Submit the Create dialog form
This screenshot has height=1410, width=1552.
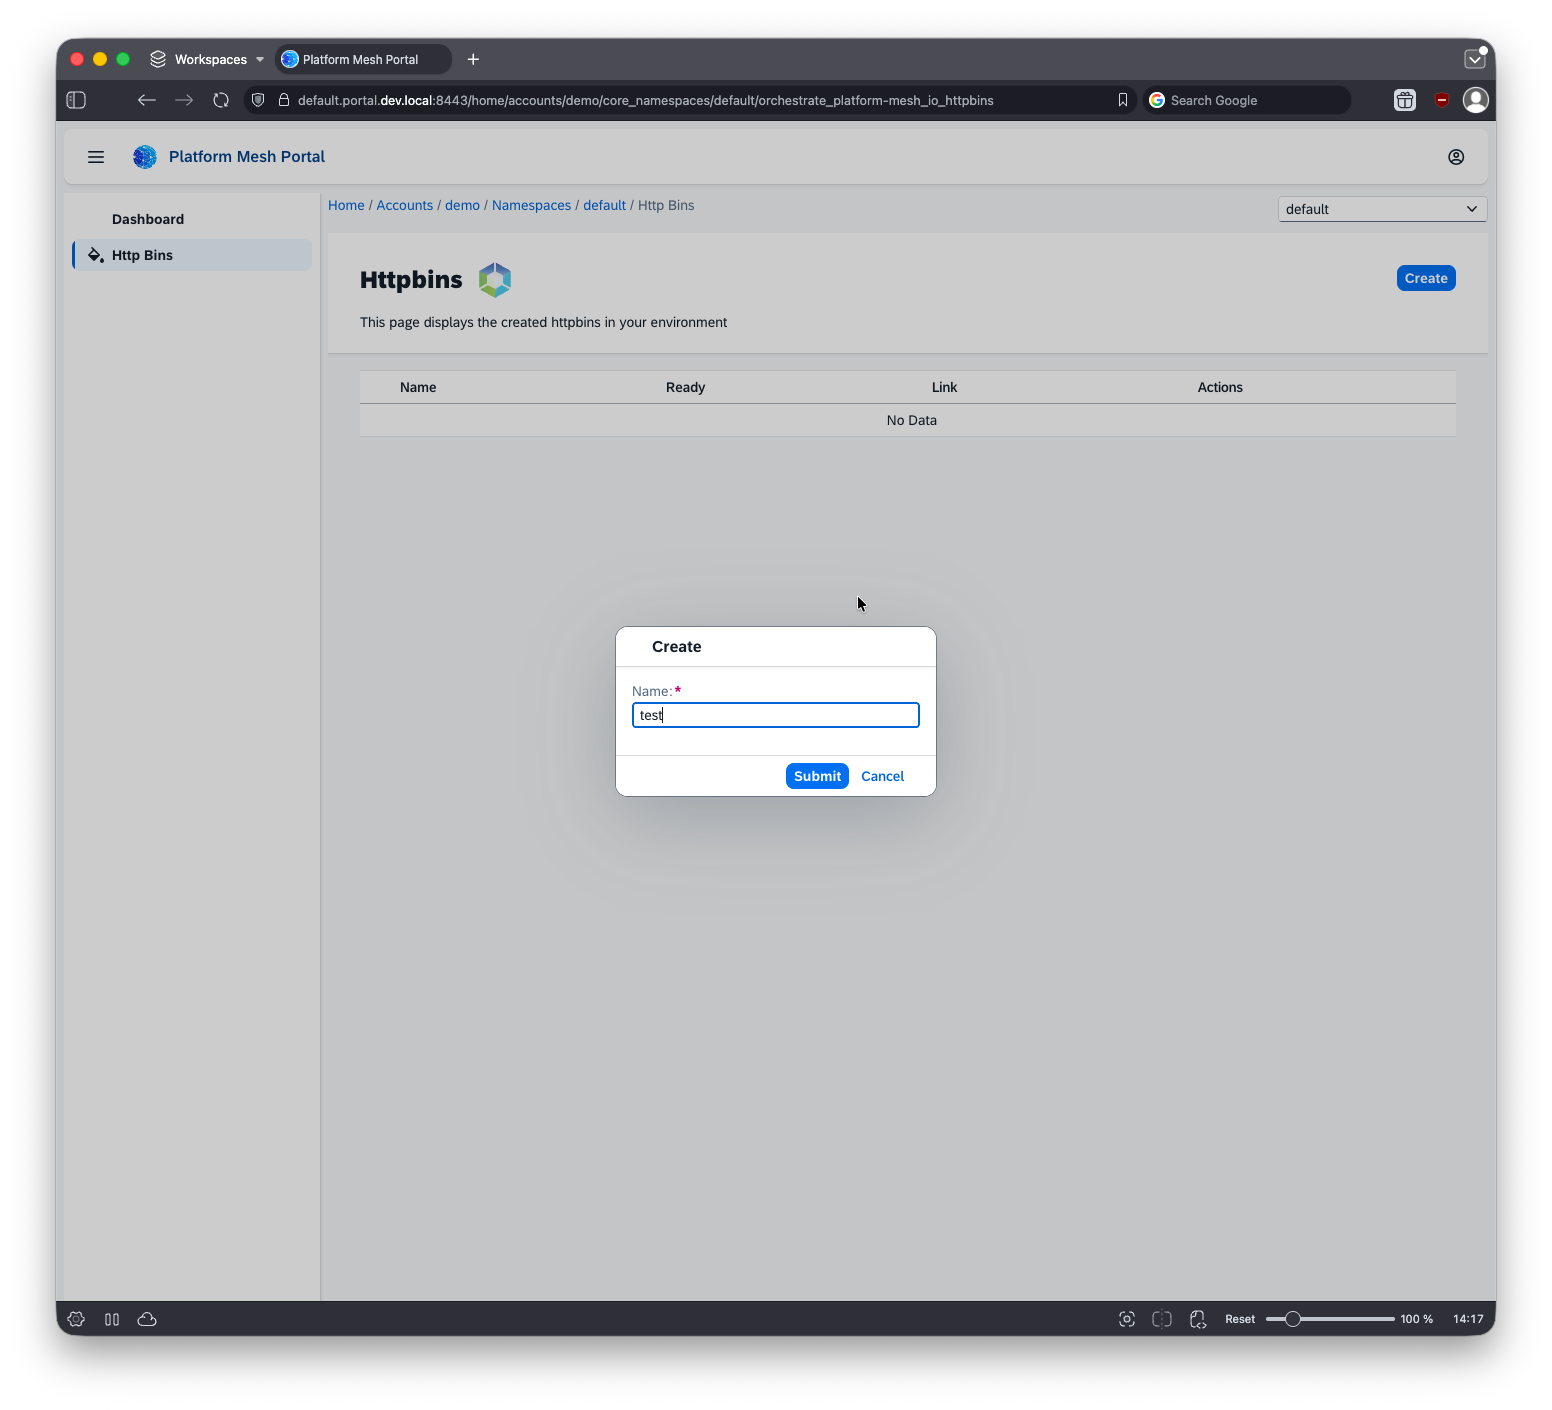coord(817,776)
